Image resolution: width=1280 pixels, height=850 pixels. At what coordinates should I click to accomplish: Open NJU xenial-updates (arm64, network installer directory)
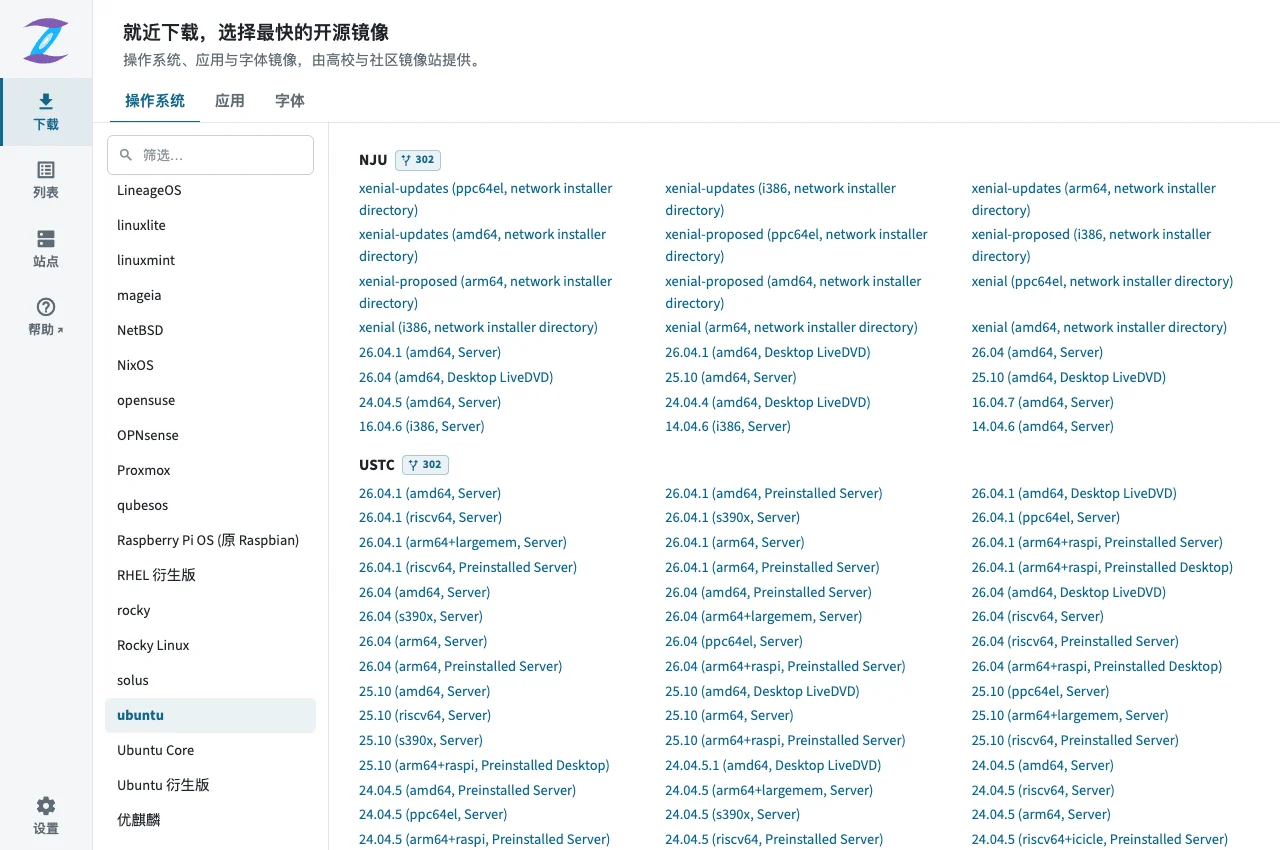click(1094, 199)
